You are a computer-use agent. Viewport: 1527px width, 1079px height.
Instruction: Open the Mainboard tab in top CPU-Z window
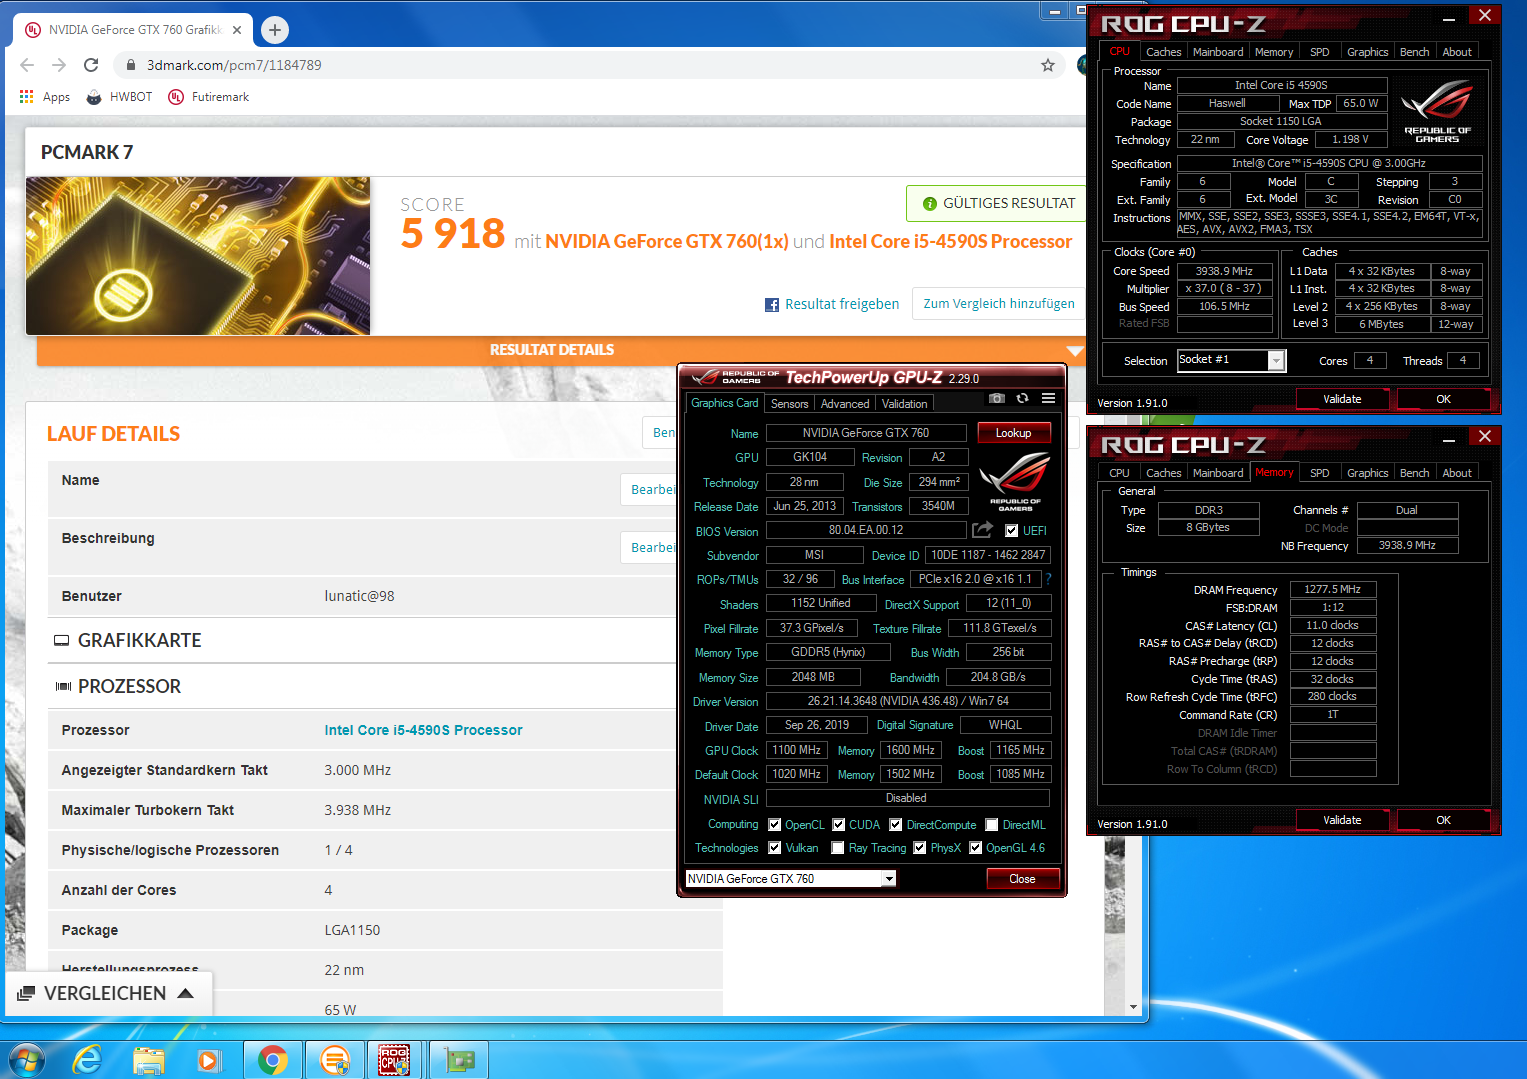1218,52
